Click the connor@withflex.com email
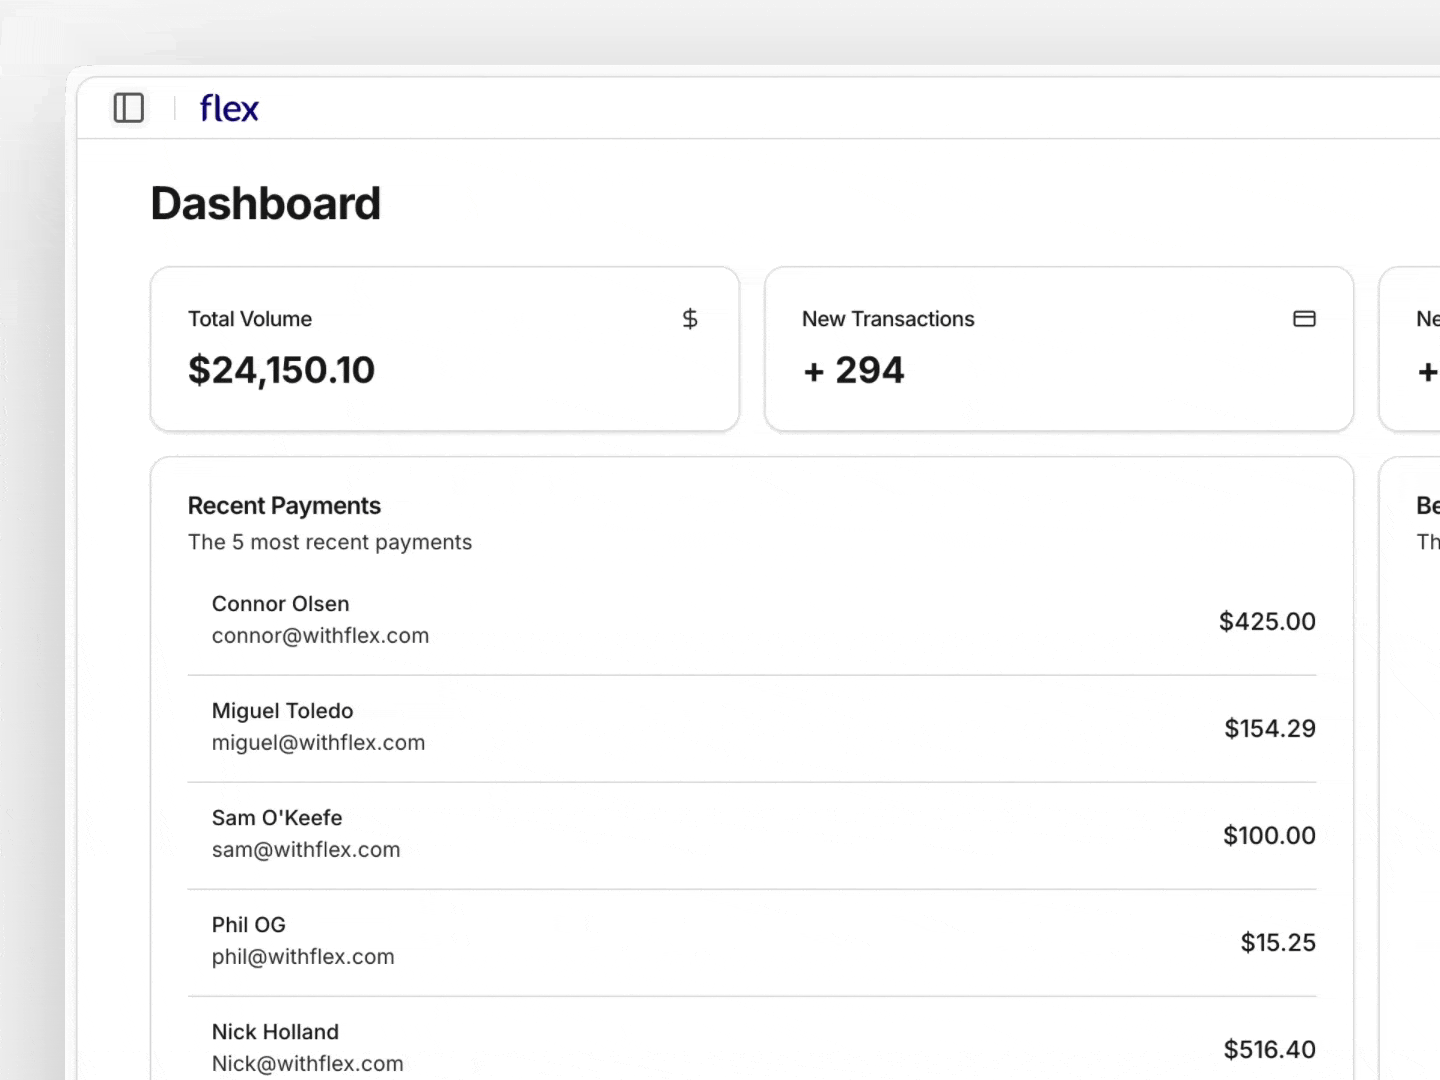1440x1080 pixels. 320,636
